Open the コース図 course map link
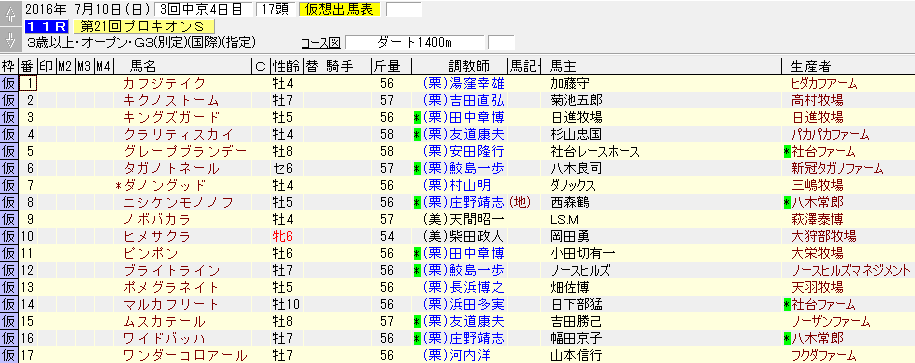Image resolution: width=915 pixels, height=363 pixels. (320, 43)
